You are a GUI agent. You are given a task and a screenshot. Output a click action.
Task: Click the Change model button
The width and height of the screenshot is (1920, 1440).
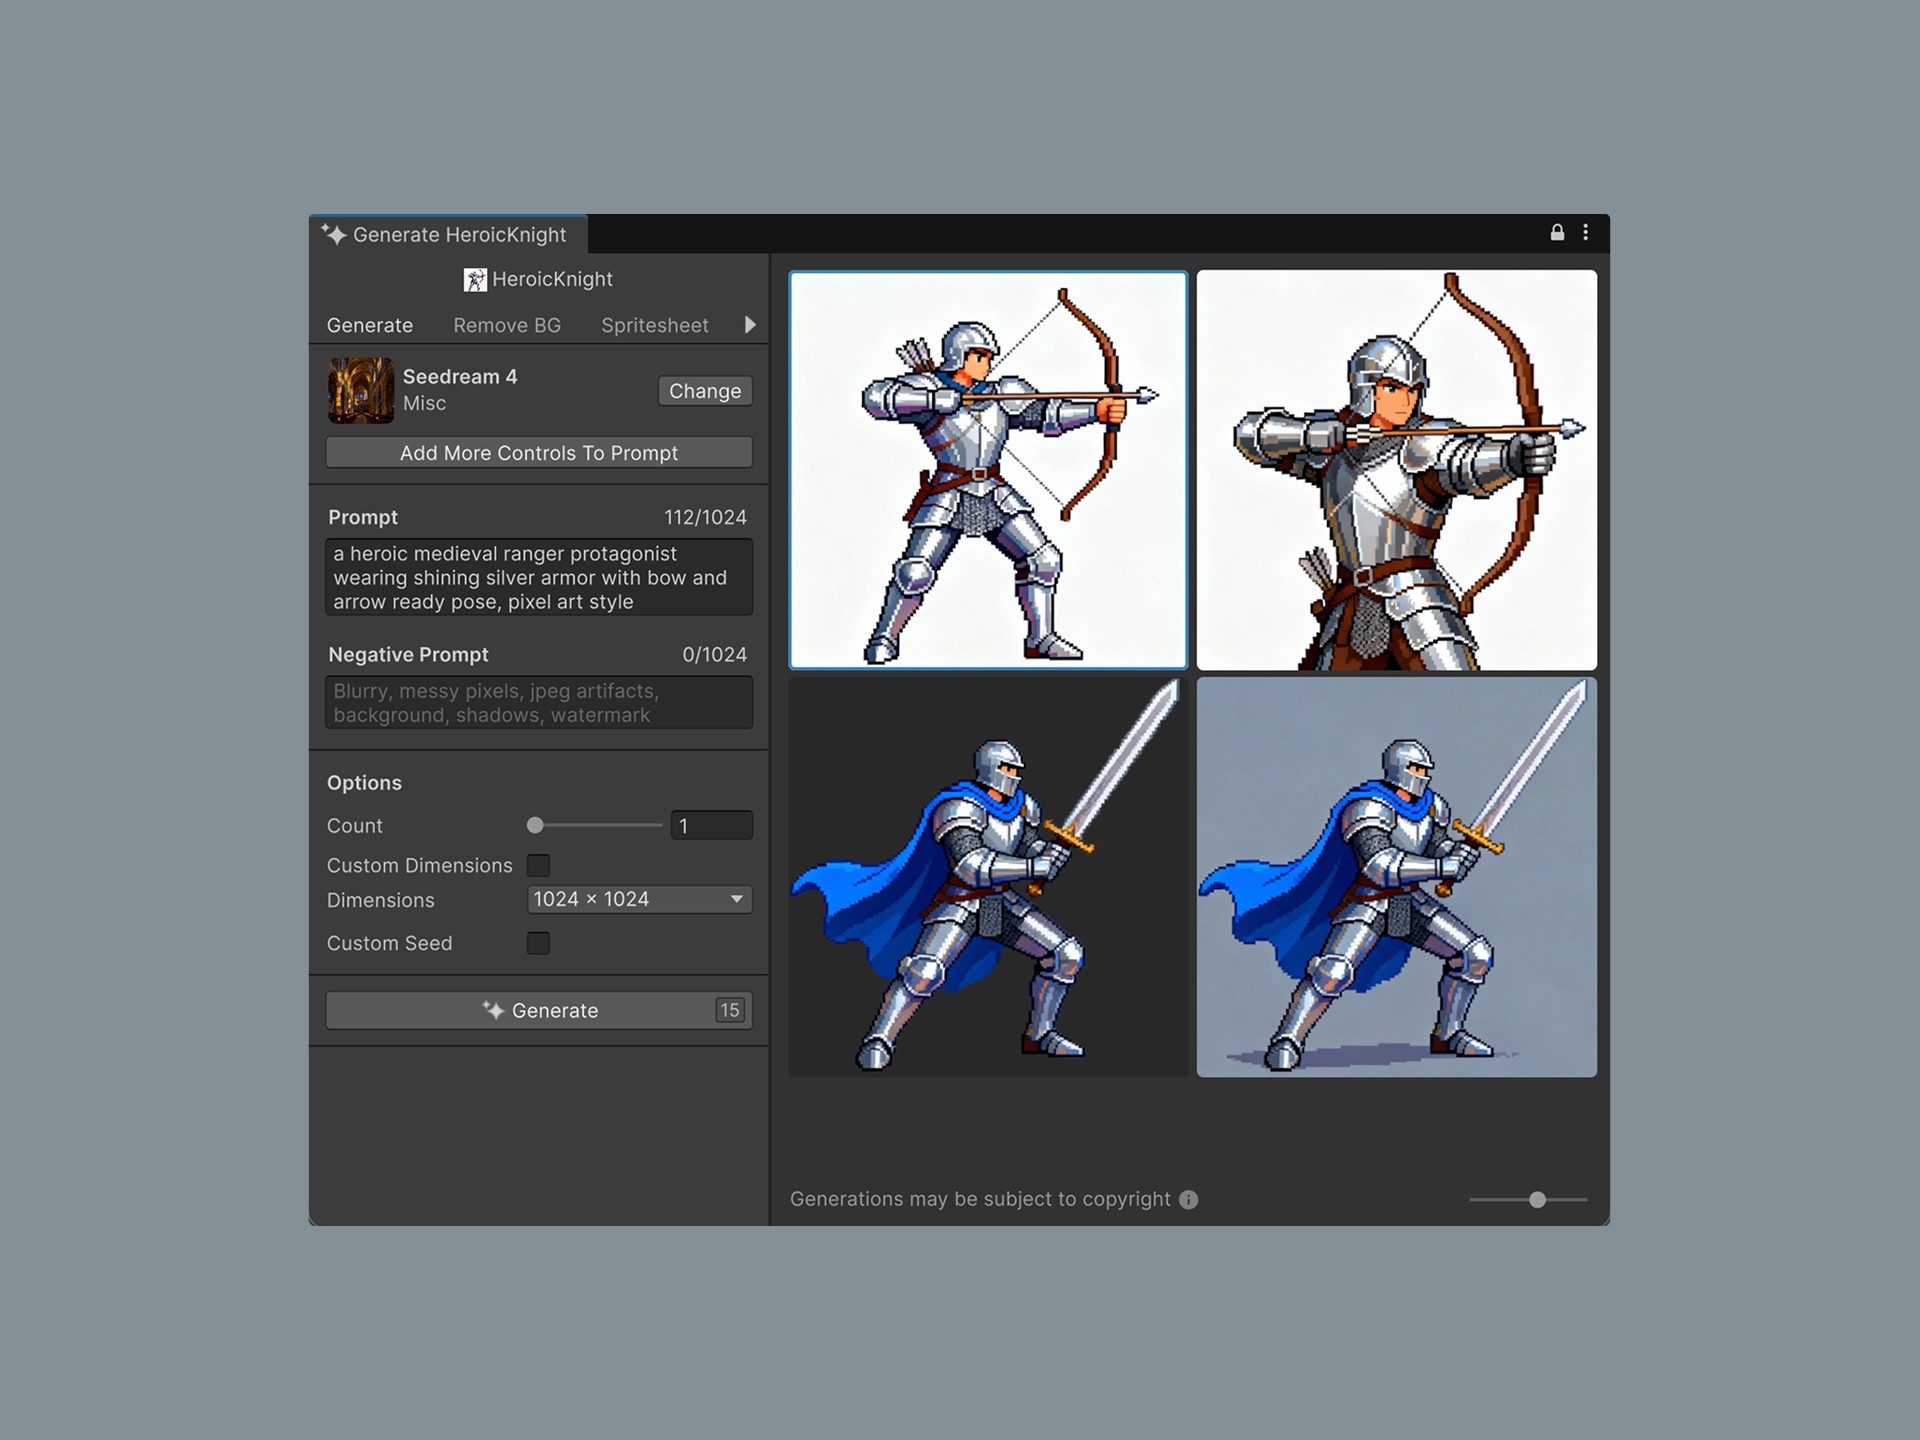705,391
